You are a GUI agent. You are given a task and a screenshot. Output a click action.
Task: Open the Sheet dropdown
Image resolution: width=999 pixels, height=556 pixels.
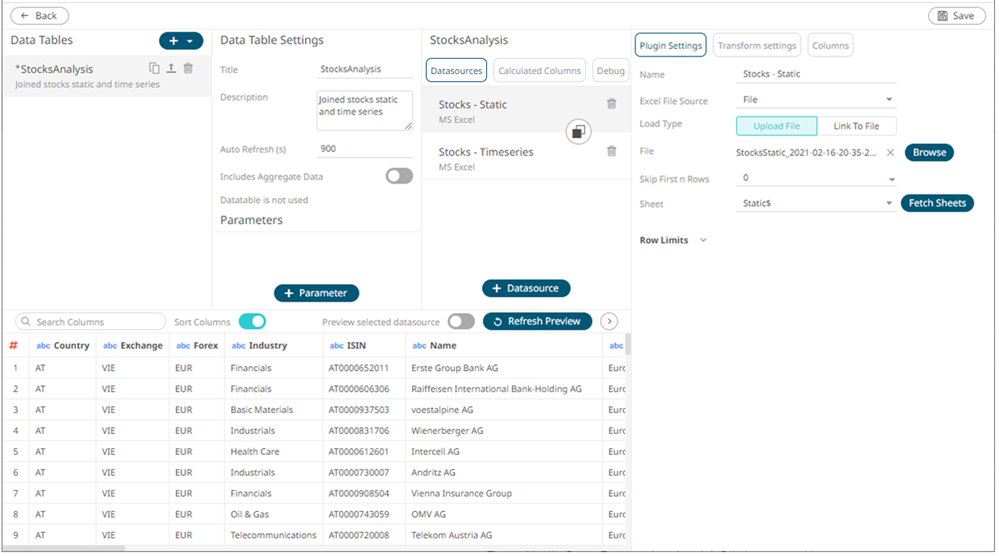click(x=889, y=204)
